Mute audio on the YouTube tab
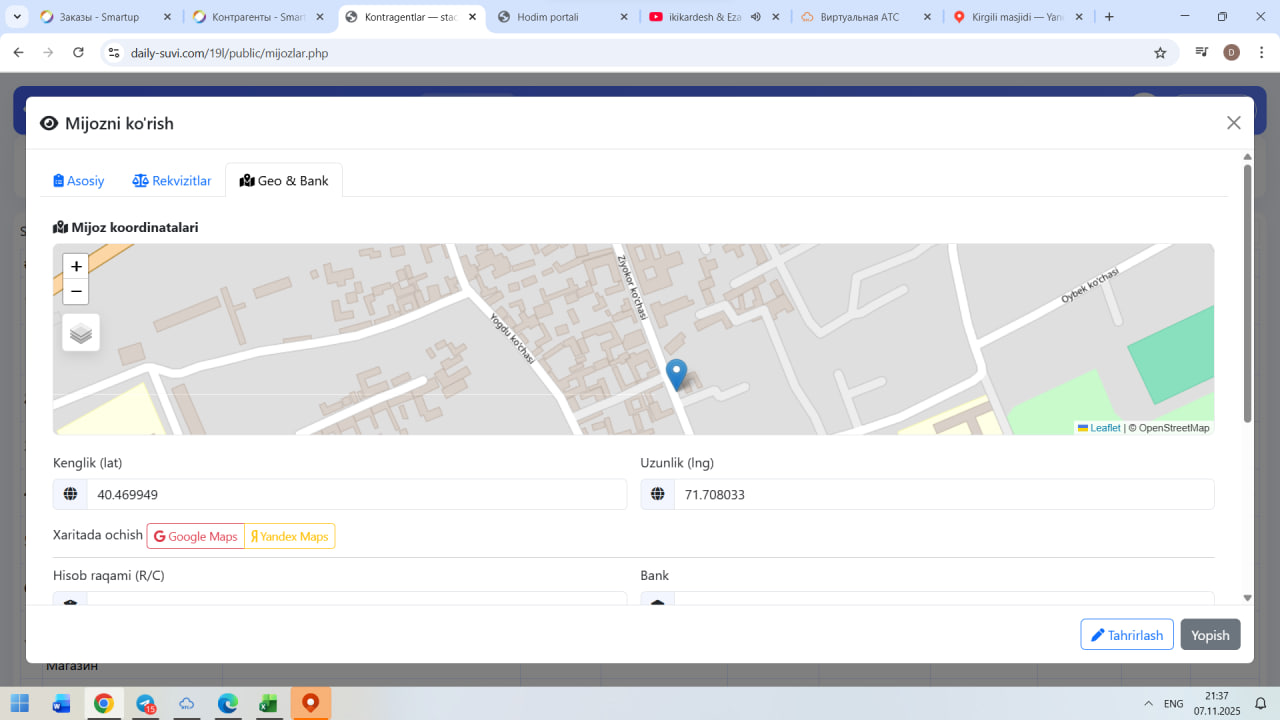 coord(756,17)
